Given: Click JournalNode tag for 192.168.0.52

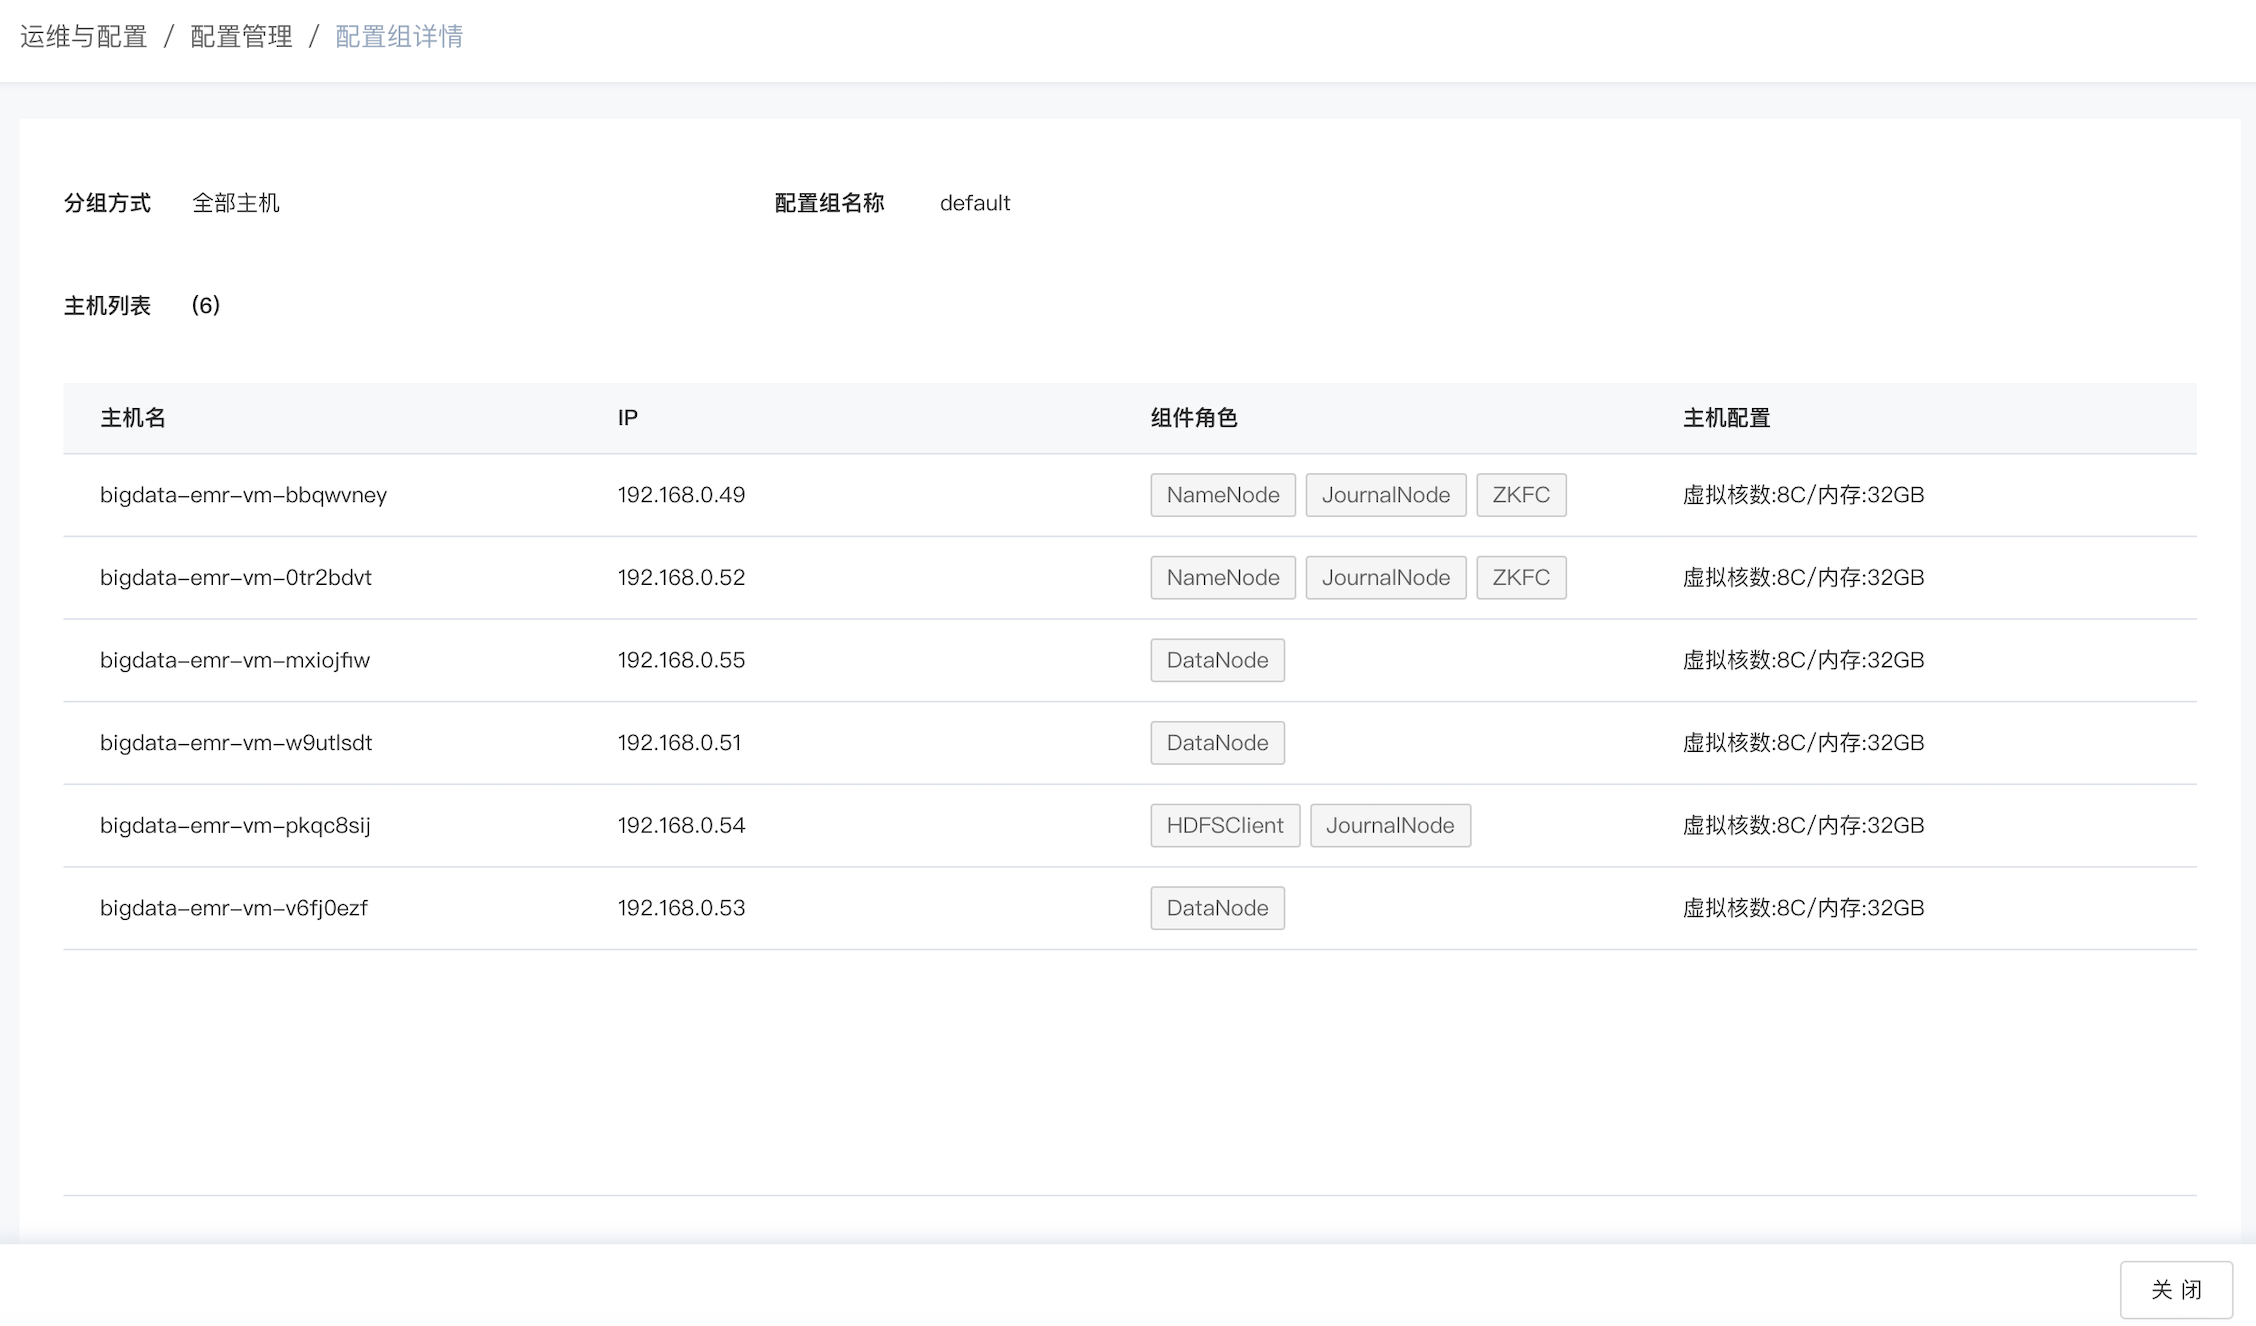Looking at the screenshot, I should 1386,577.
